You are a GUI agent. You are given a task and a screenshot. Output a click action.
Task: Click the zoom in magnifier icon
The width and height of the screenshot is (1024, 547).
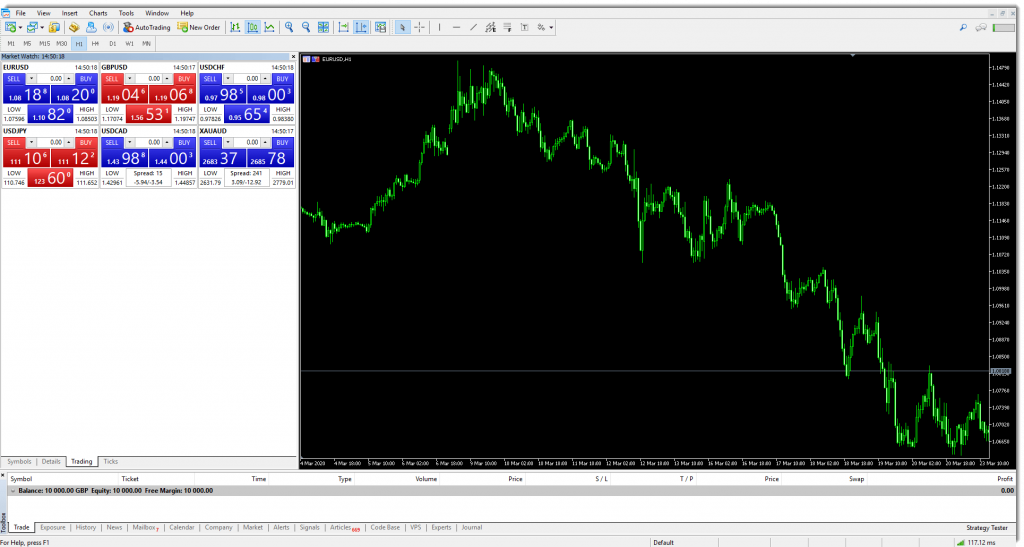[288, 27]
